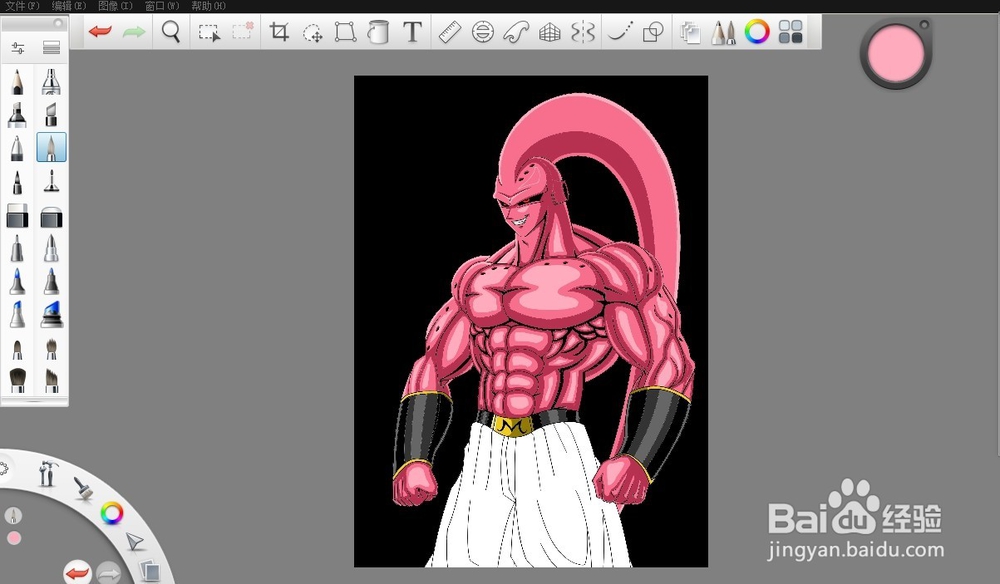1000x584 pixels.
Task: Click pink current color dot in lagoon
Action: point(14,538)
